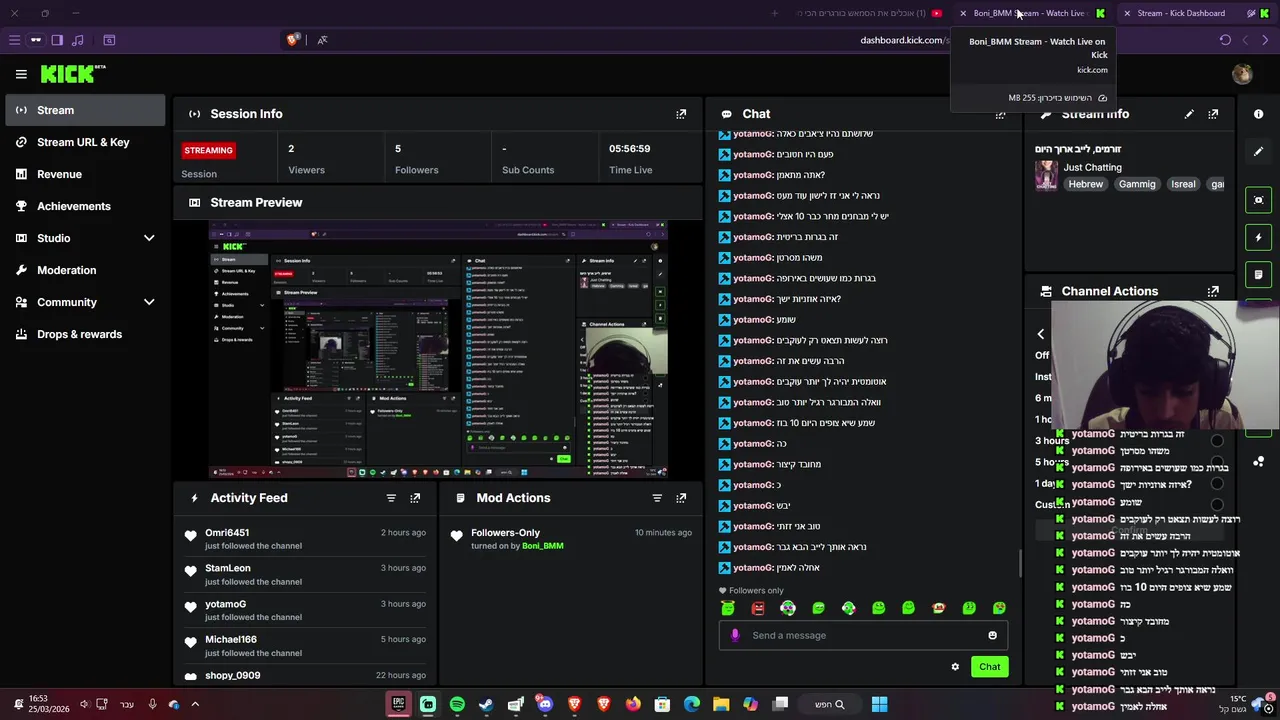Pop out the Stream Info panel

(x=1213, y=114)
